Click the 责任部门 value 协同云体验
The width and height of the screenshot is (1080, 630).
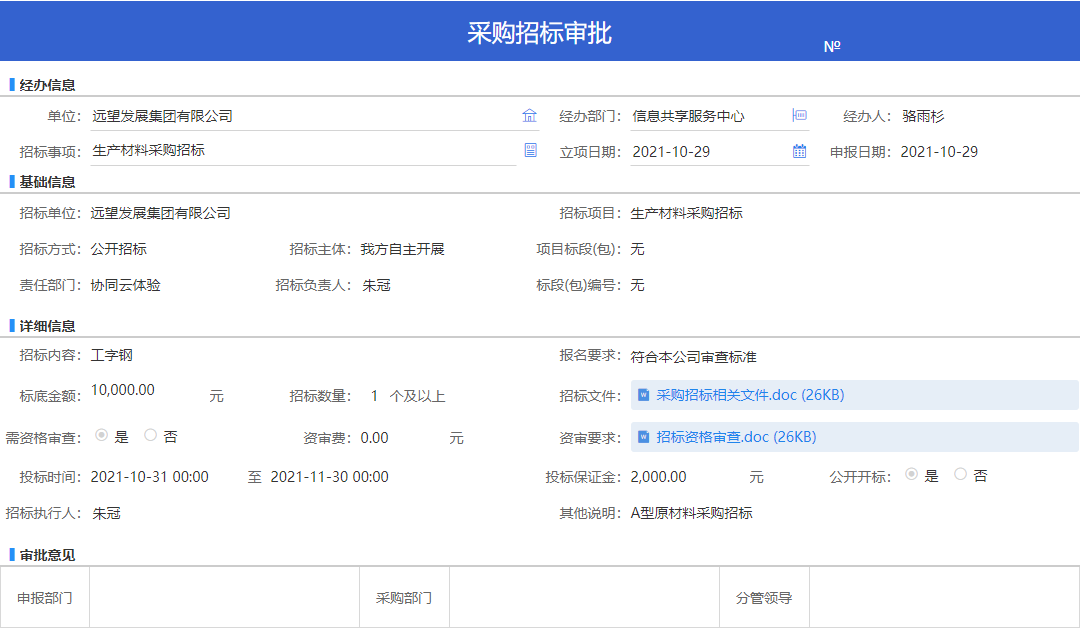(x=125, y=285)
